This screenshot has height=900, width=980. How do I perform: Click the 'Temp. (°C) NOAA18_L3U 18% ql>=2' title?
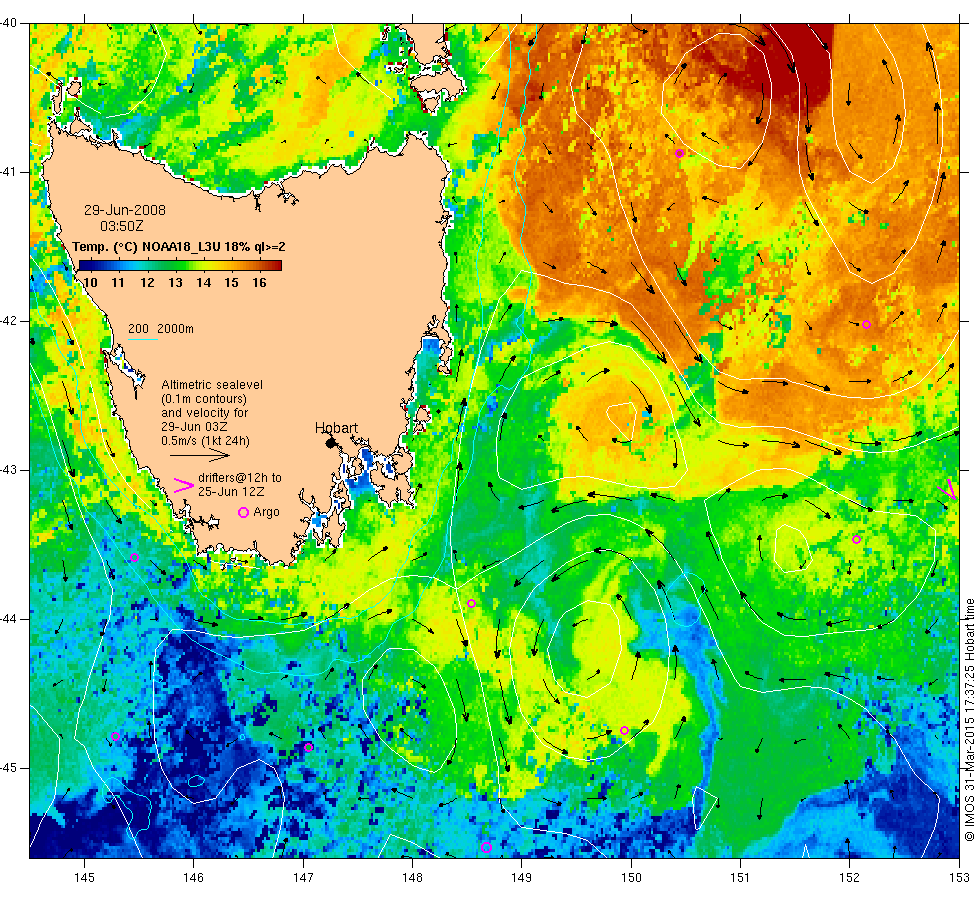(179, 246)
